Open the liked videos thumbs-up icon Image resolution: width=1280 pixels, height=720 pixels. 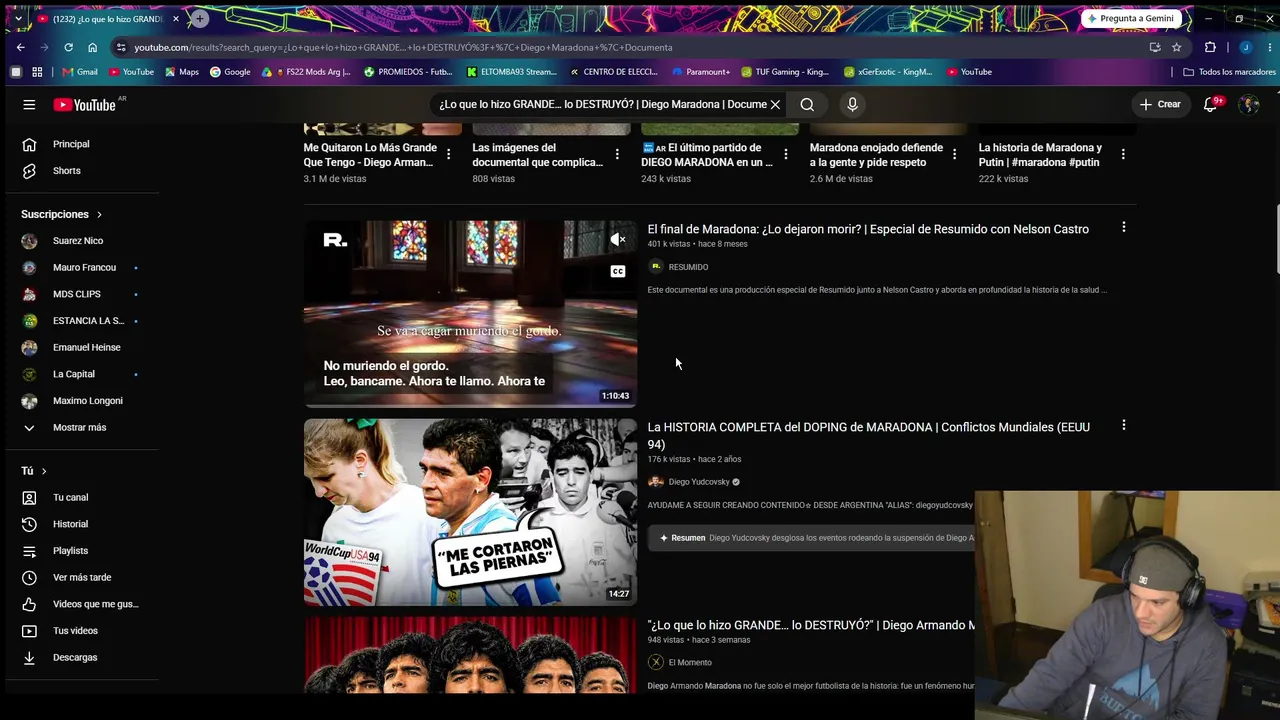point(29,604)
